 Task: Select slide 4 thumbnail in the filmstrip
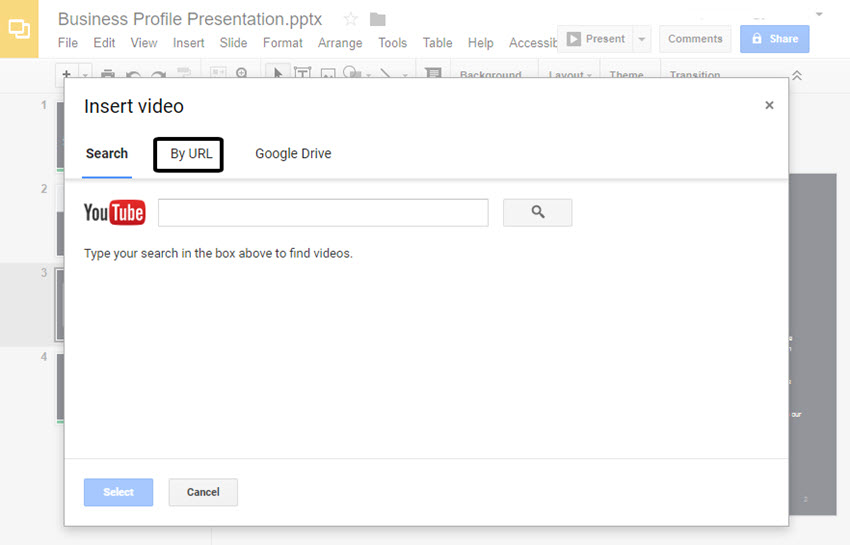click(60, 388)
